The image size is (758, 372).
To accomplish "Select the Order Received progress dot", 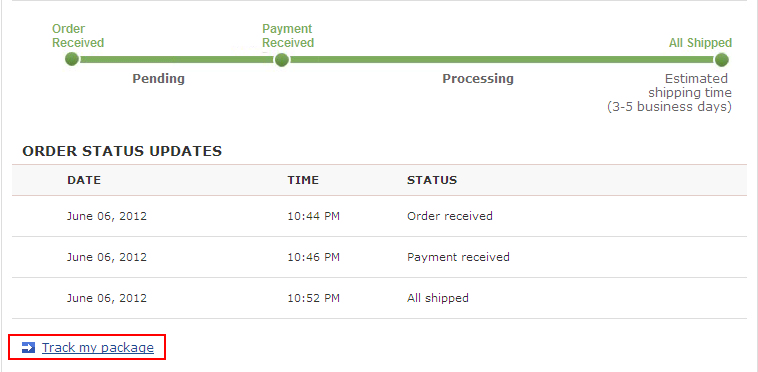I will point(72,60).
